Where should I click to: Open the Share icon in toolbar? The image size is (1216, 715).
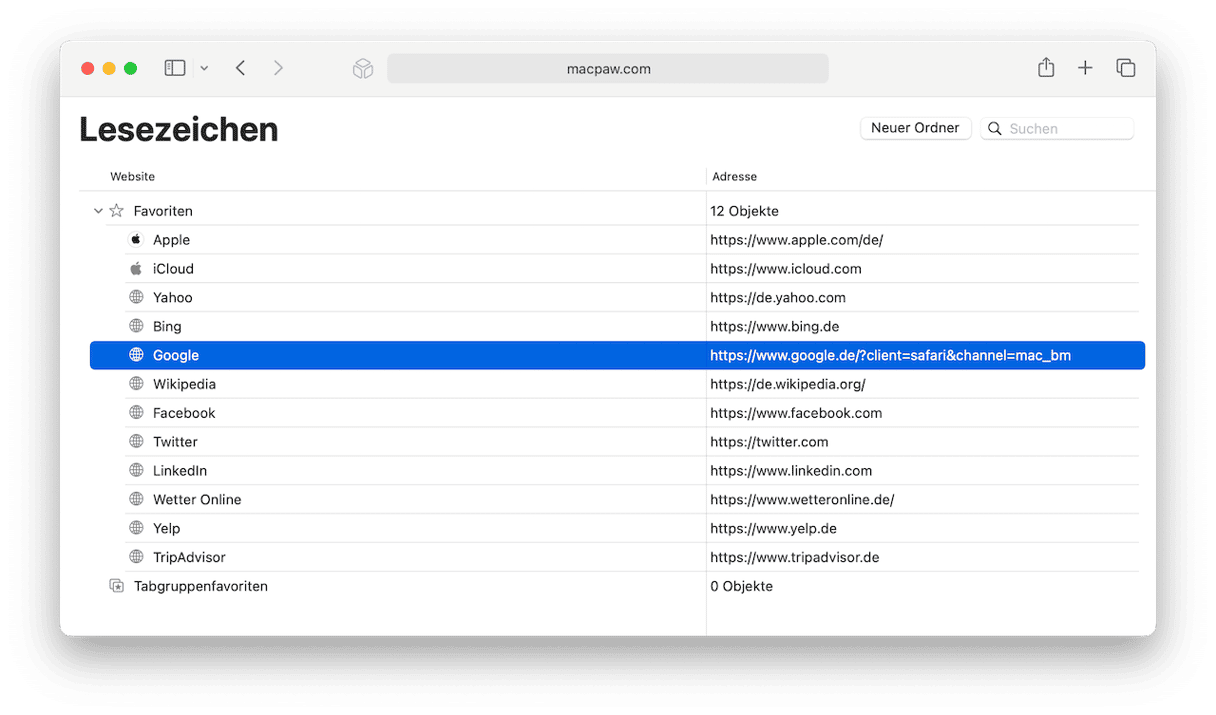(1046, 67)
